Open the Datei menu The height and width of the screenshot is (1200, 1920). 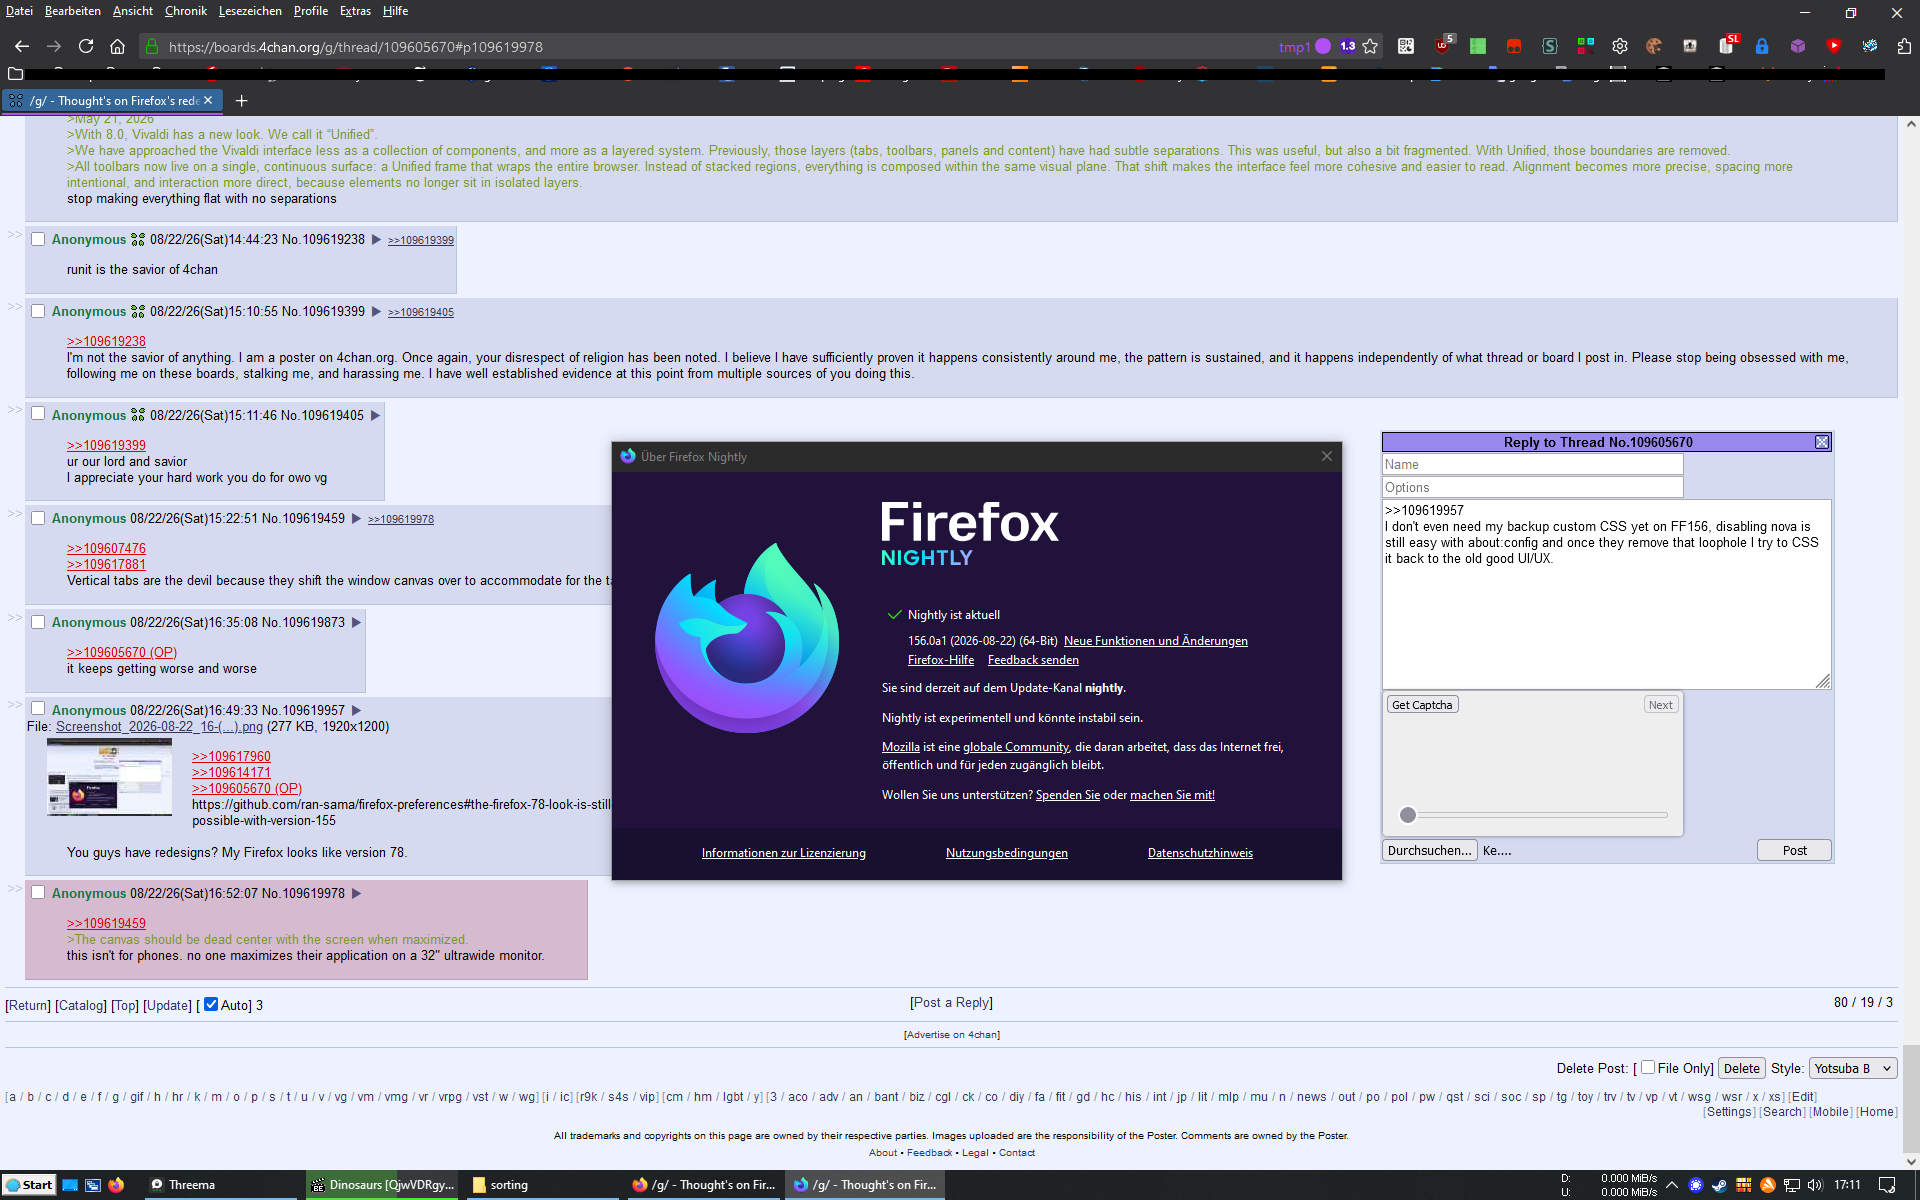click(19, 11)
